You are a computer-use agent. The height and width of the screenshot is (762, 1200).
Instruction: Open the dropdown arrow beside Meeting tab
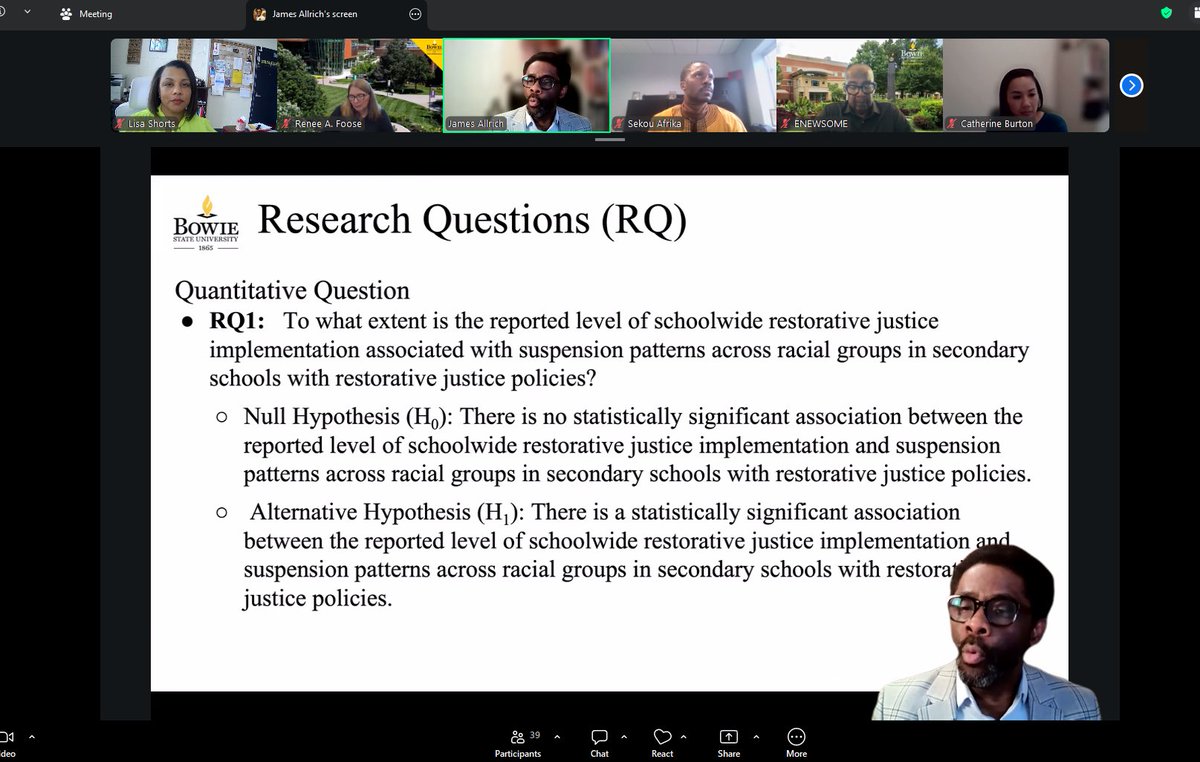point(26,13)
